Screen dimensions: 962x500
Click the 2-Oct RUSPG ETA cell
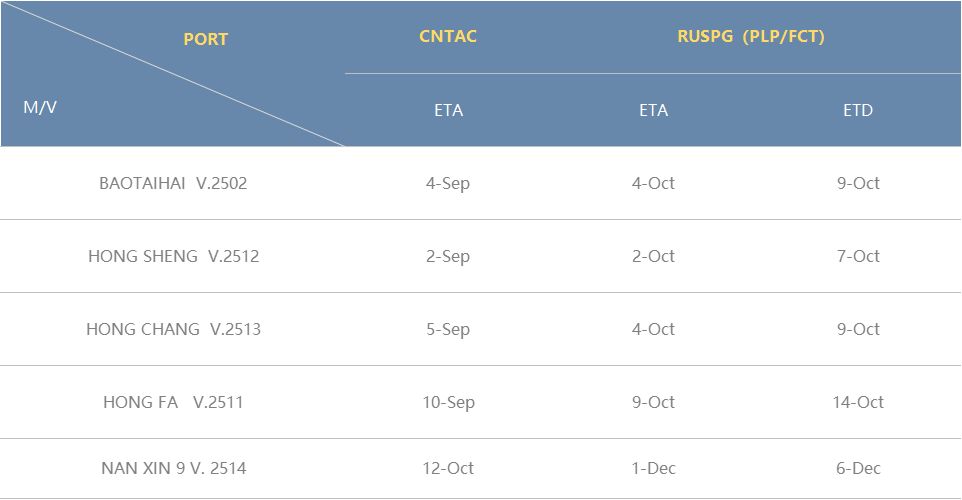coord(653,256)
